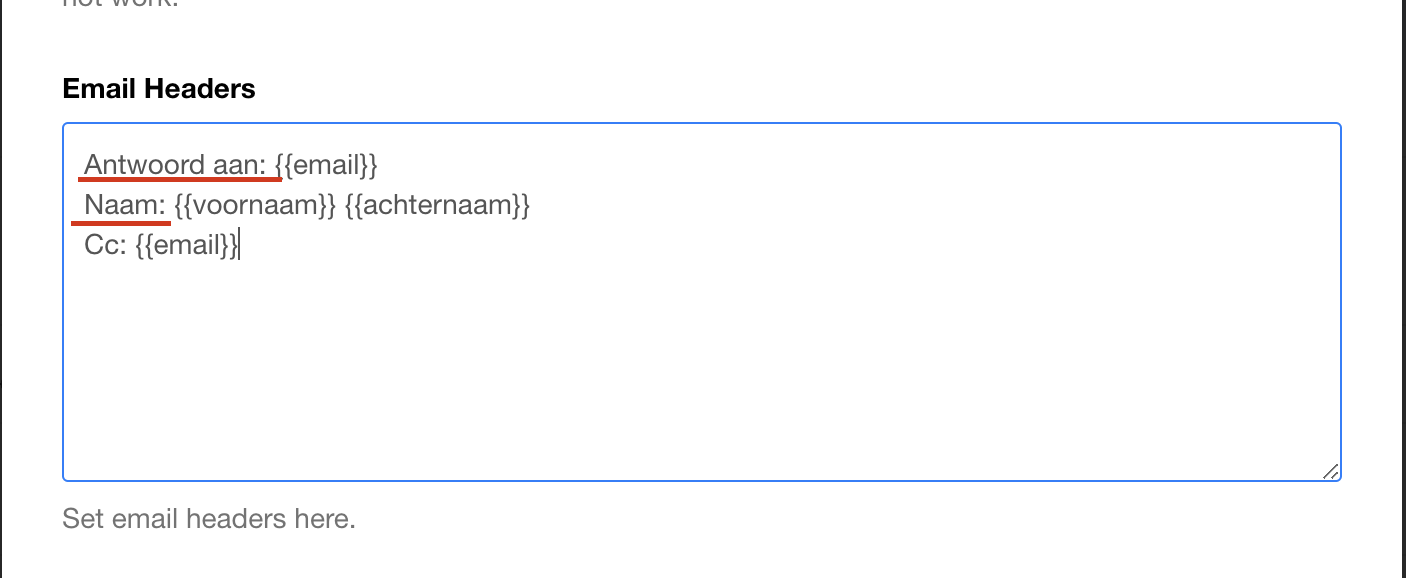Click the red spellcheck underline under Antwoord aan
The width and height of the screenshot is (1406, 578).
click(180, 181)
